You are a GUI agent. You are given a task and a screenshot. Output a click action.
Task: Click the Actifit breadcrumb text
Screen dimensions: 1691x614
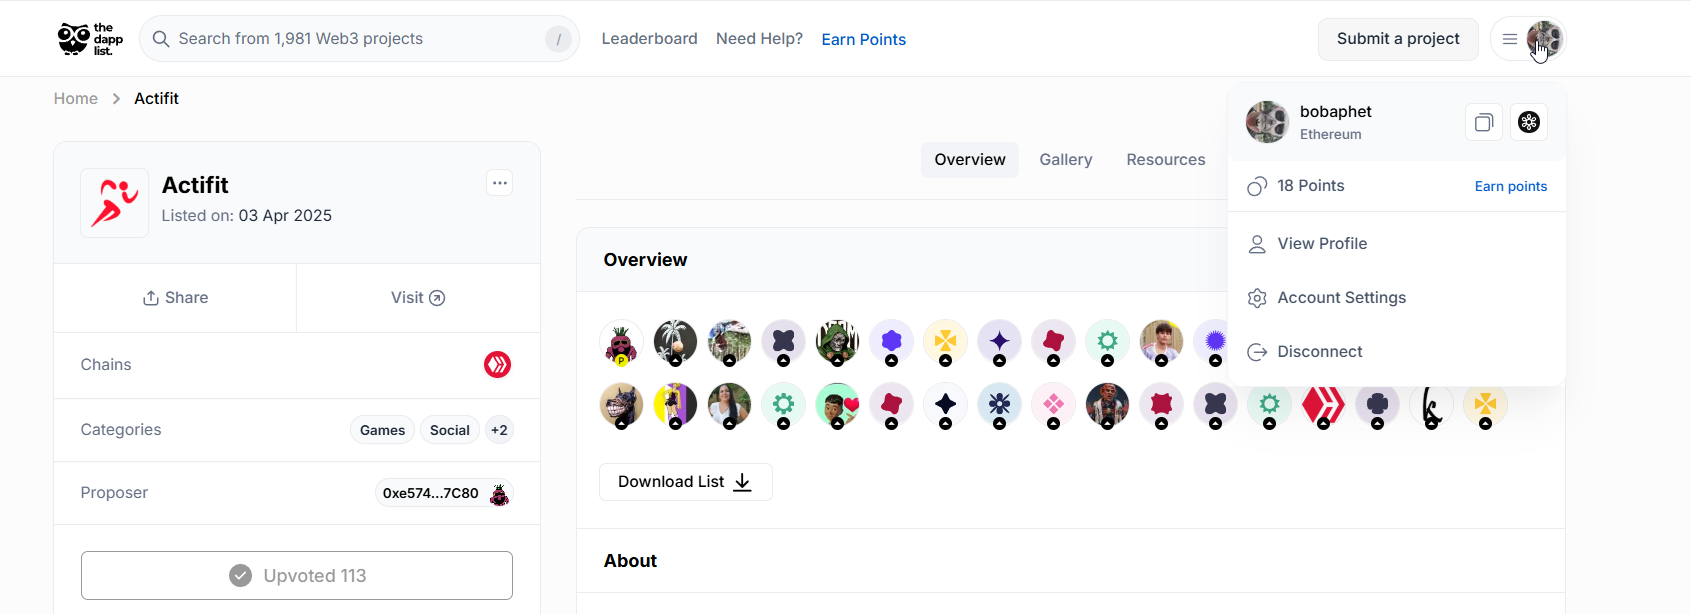[157, 99]
